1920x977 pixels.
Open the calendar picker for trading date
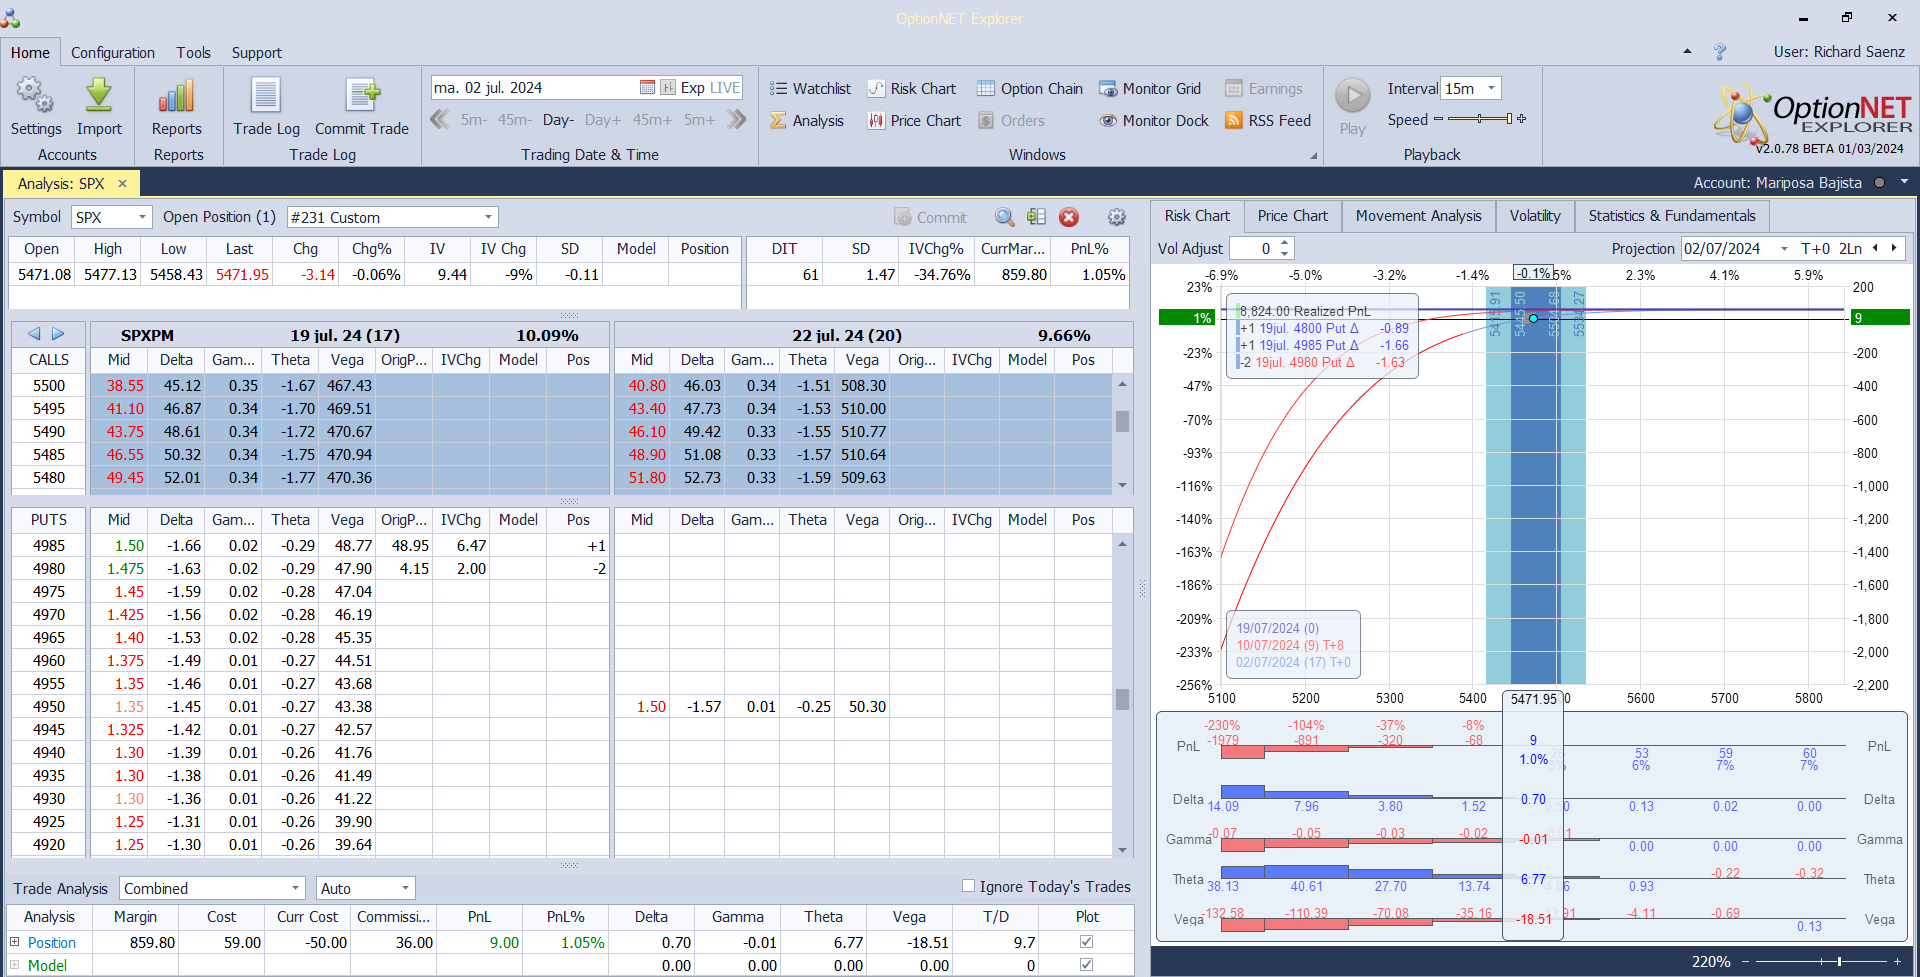click(x=647, y=88)
